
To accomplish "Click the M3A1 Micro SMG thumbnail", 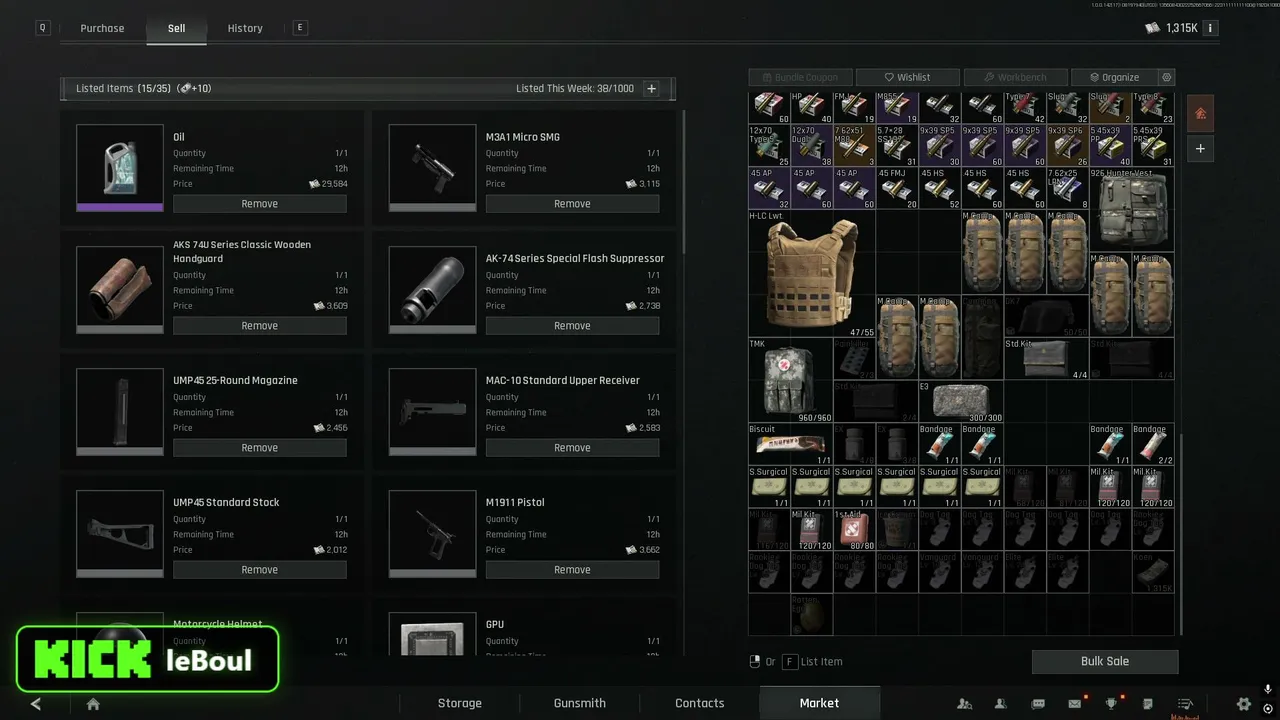I will [432, 167].
